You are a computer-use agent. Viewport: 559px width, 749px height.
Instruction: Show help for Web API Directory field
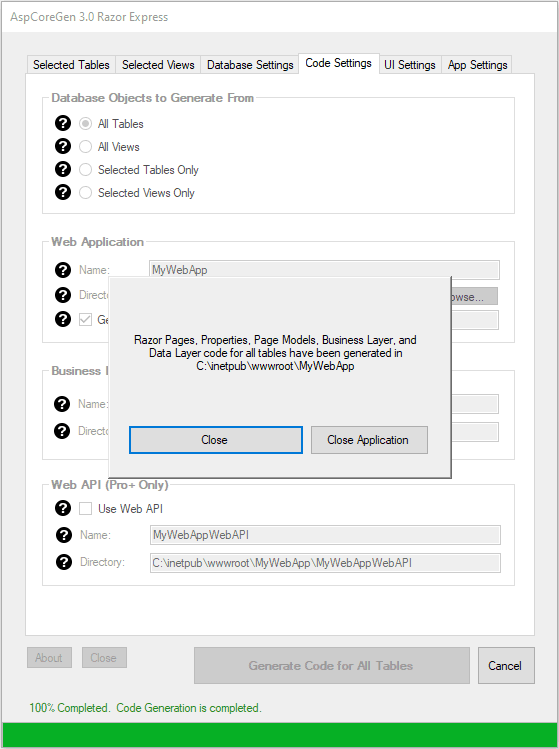coord(64,562)
